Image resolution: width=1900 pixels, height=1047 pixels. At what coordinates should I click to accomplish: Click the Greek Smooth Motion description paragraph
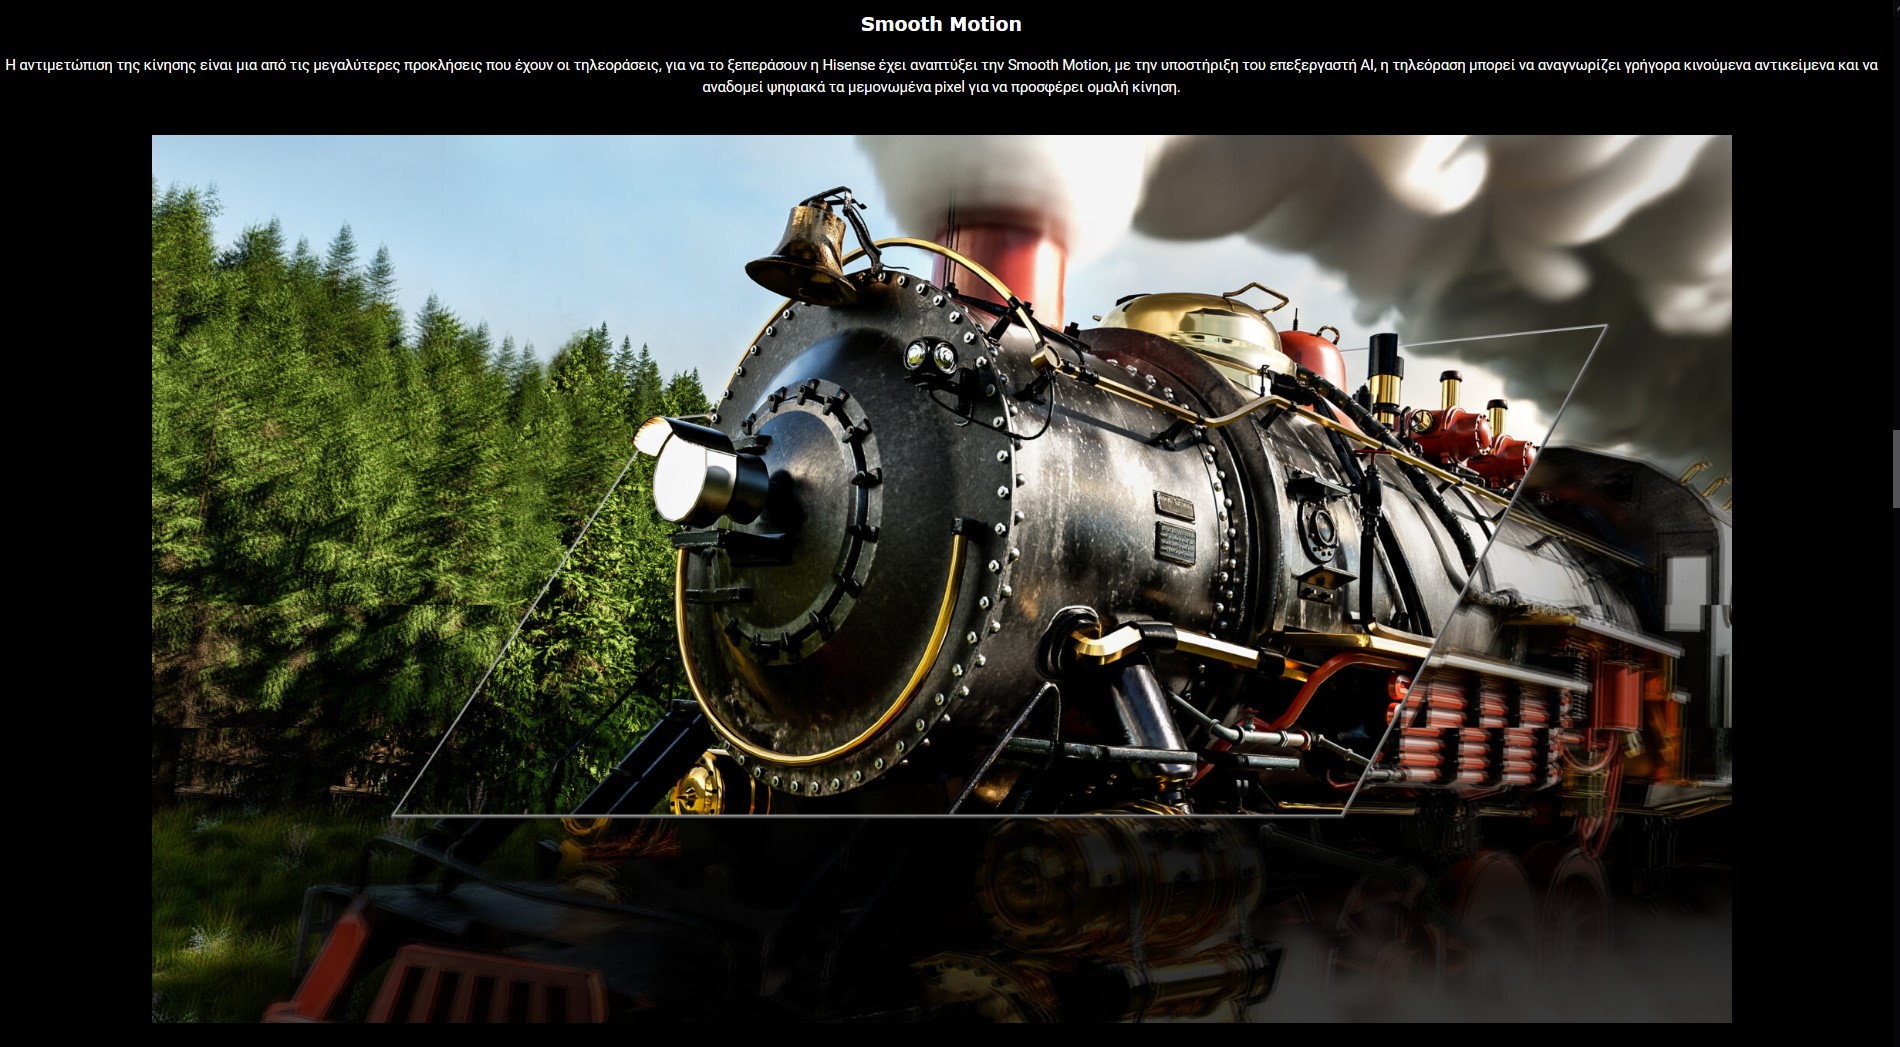(x=941, y=76)
